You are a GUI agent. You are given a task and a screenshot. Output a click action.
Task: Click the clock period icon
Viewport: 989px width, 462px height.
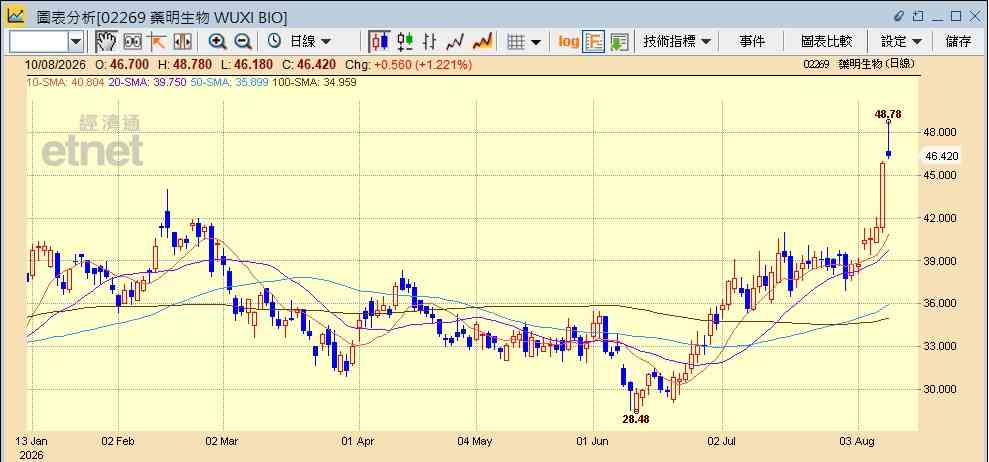[x=274, y=42]
